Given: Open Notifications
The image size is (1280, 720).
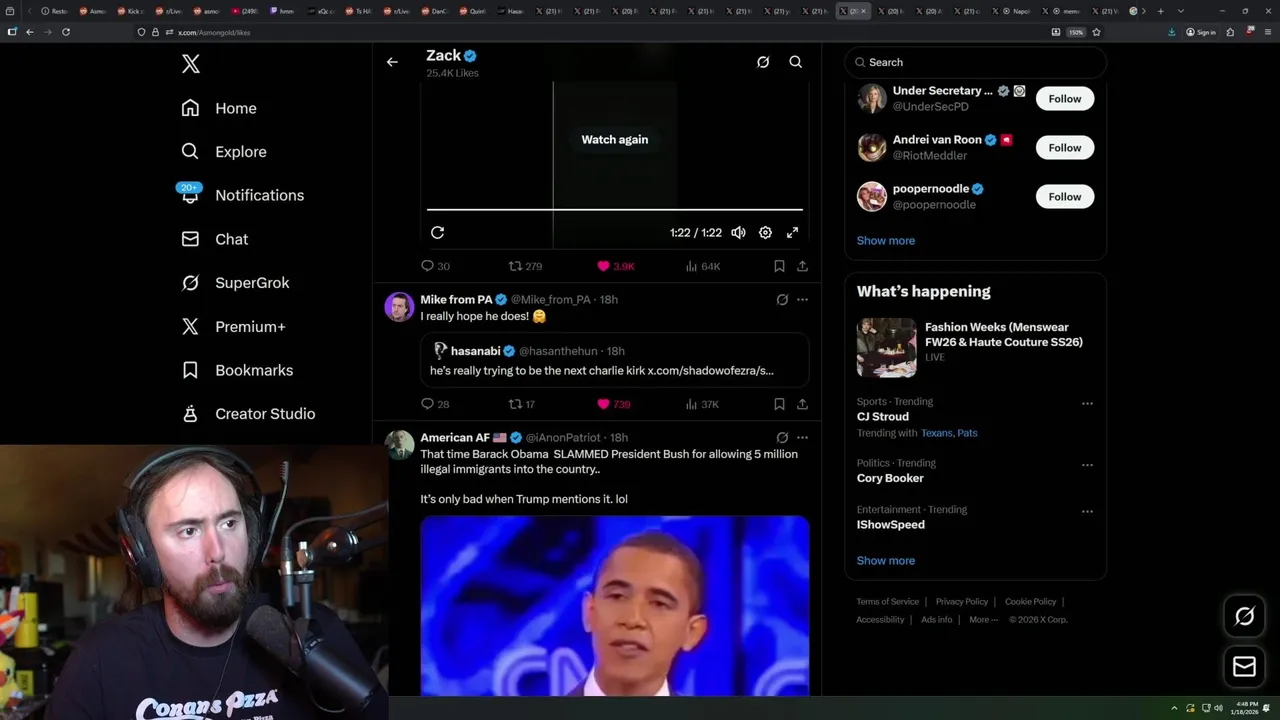Looking at the screenshot, I should pyautogui.click(x=242, y=195).
